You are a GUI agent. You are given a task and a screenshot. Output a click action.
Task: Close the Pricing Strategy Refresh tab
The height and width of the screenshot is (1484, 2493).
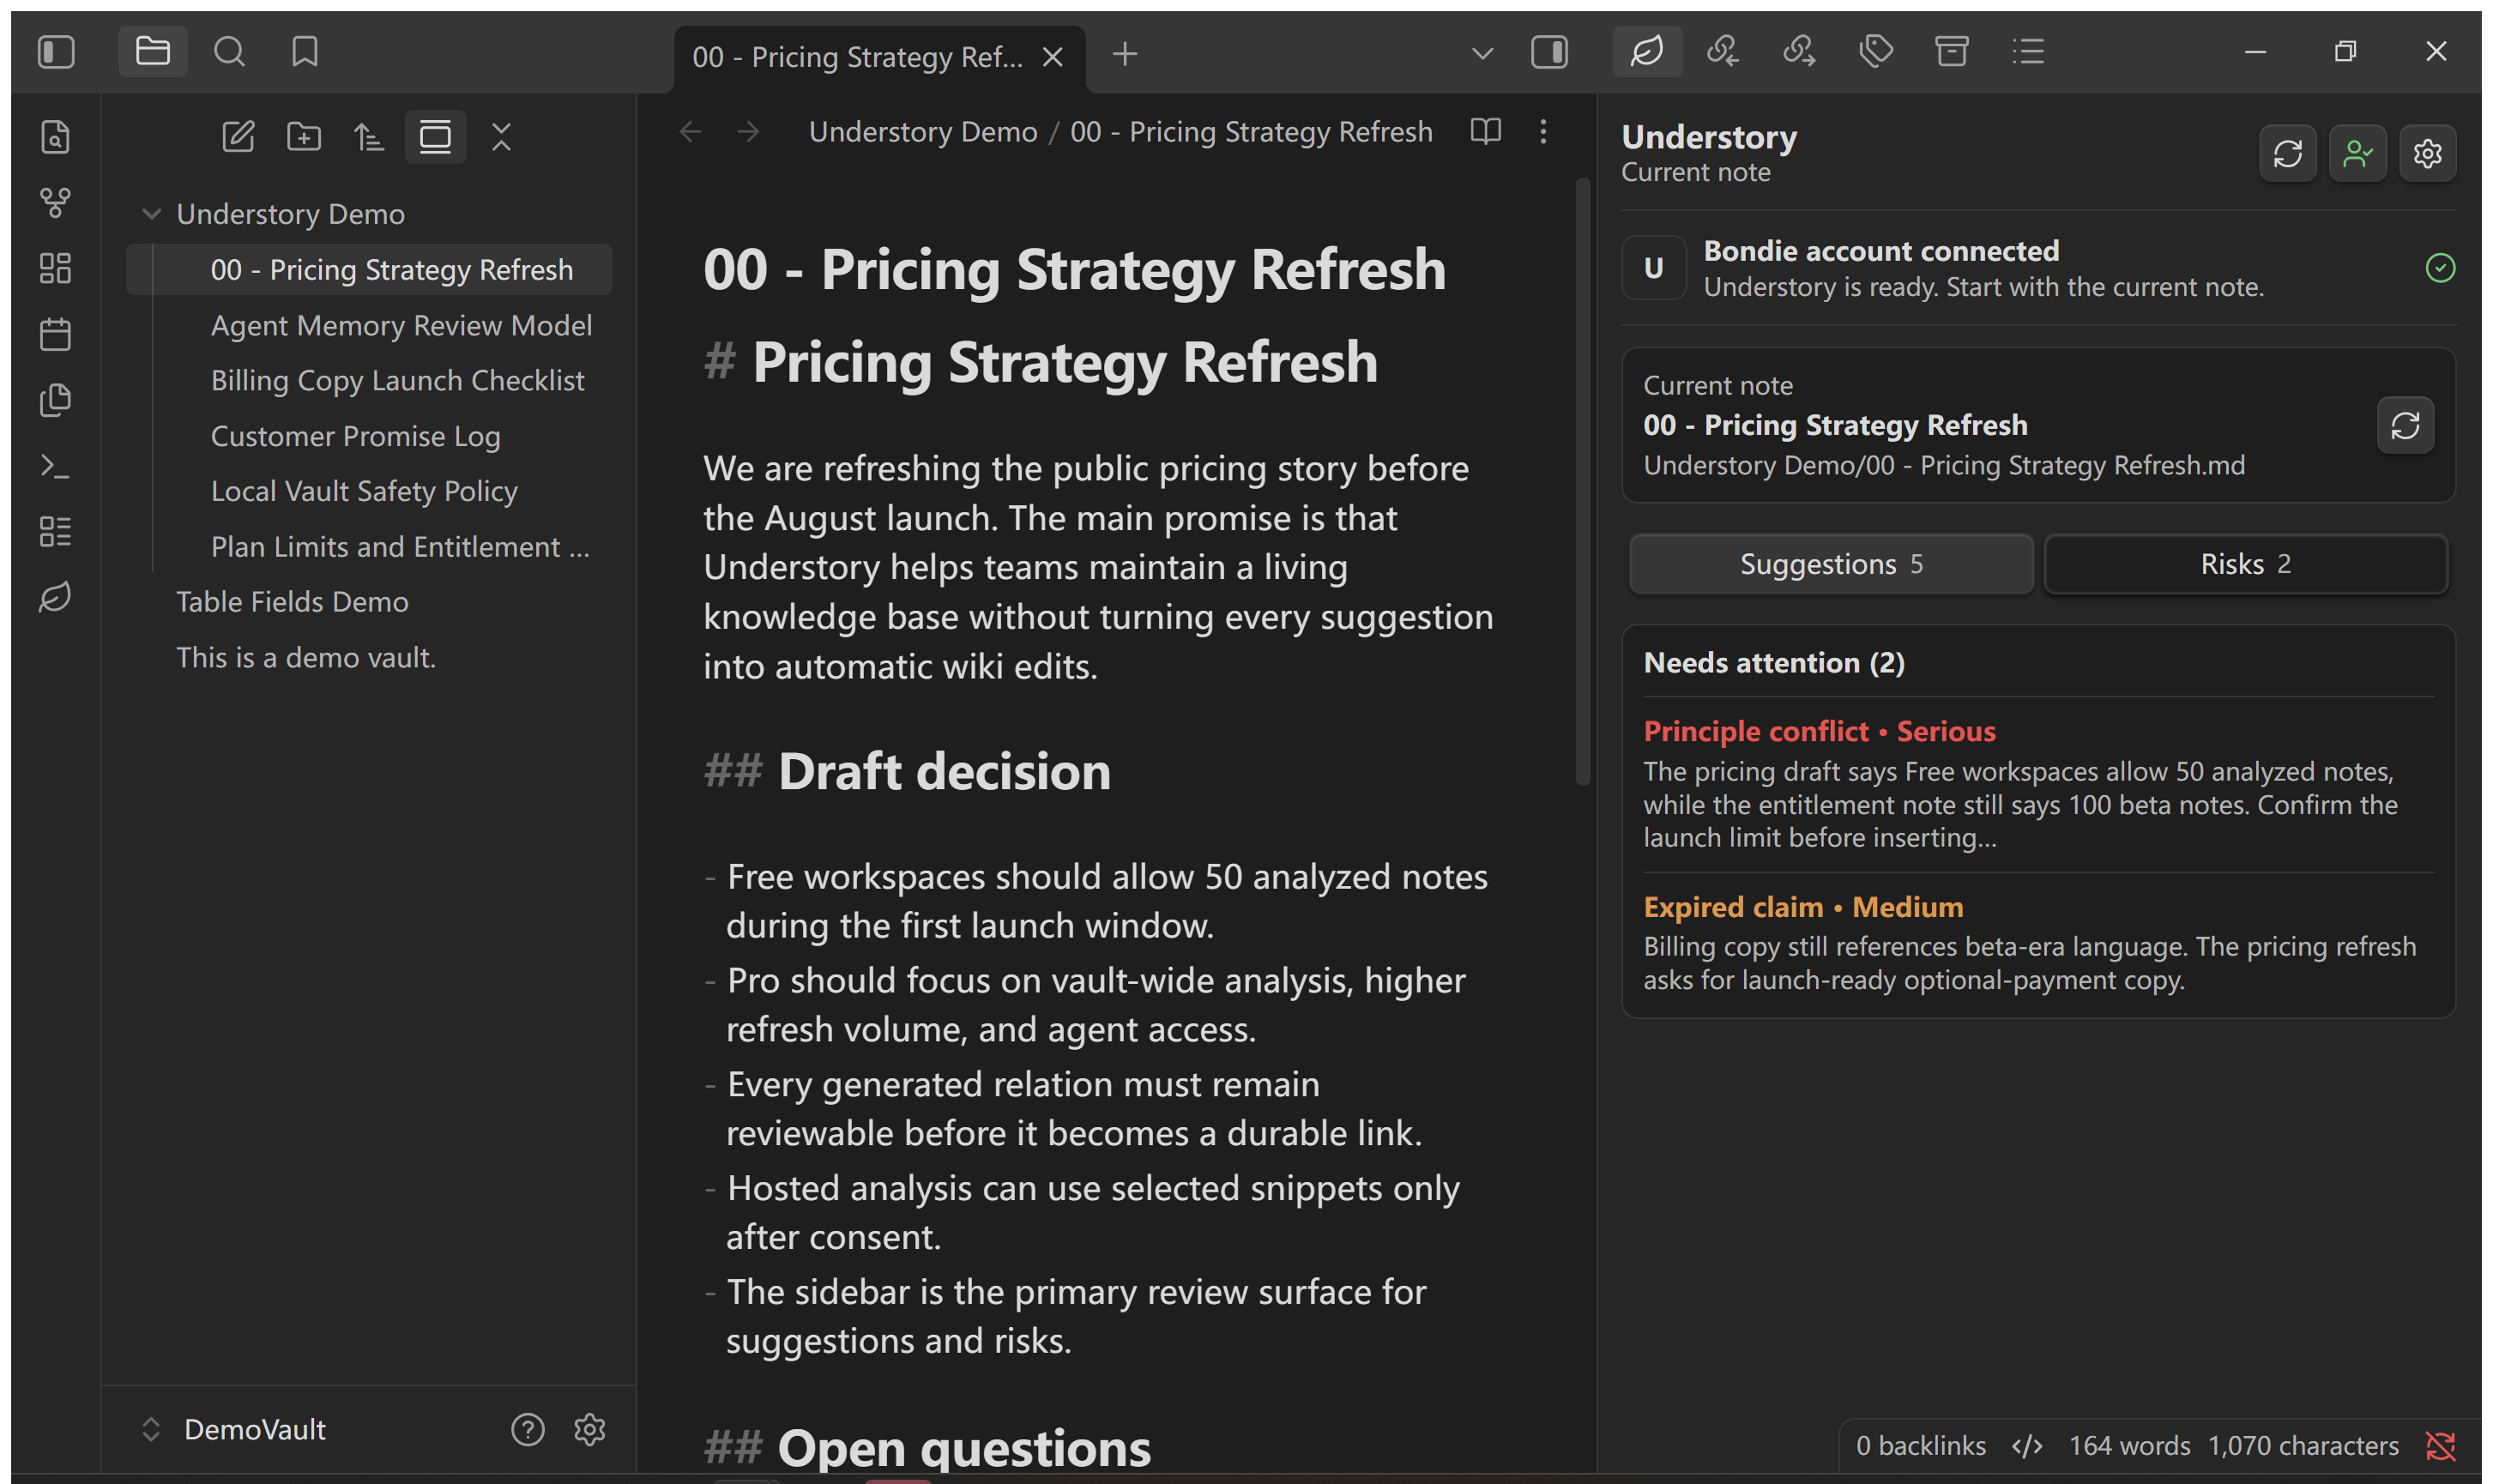coord(1052,57)
